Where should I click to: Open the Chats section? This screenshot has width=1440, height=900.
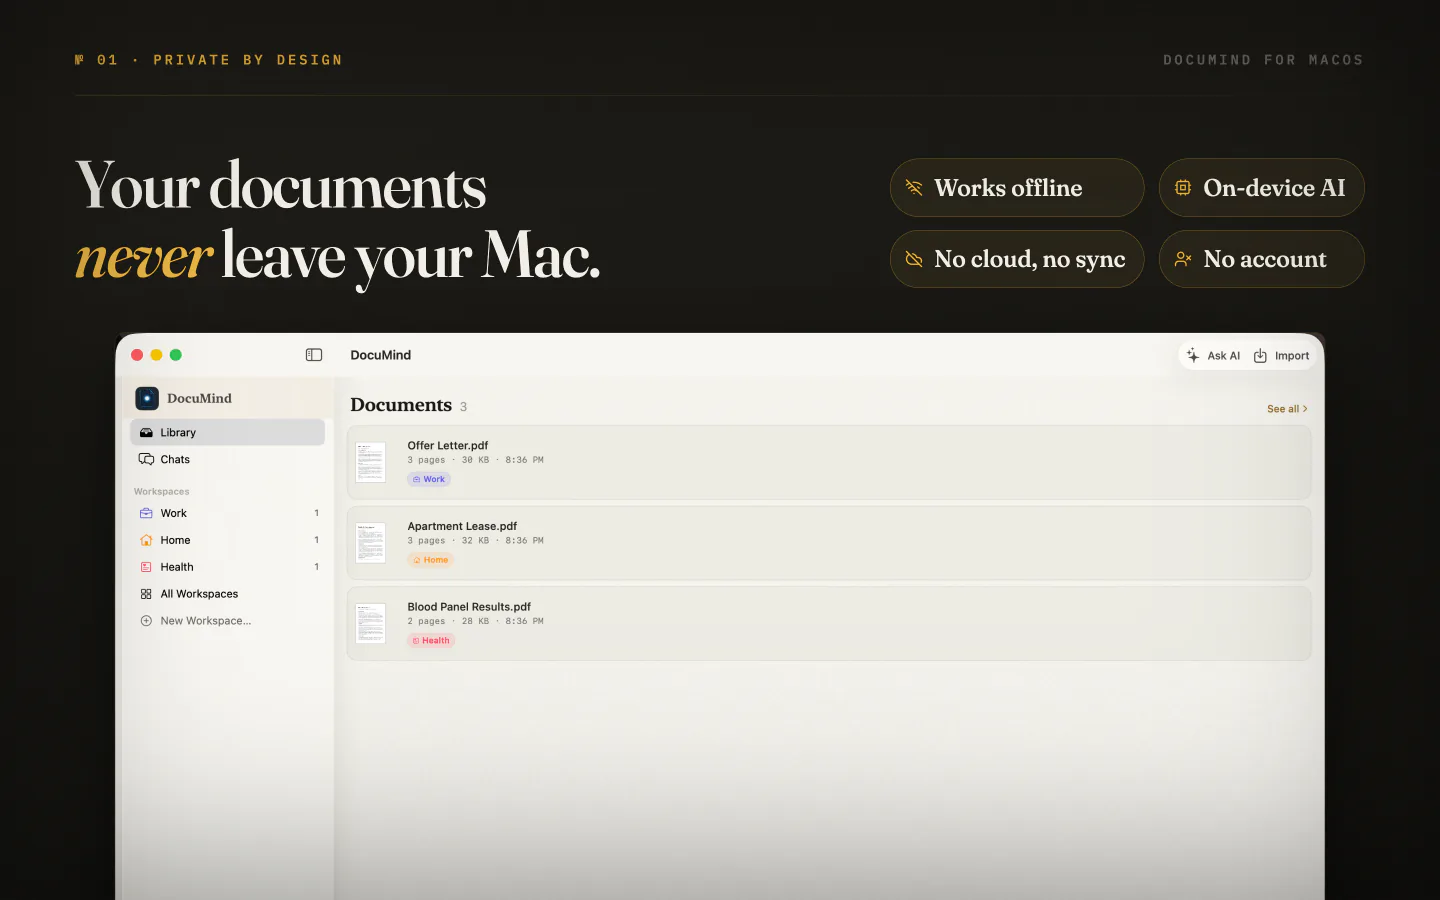click(x=228, y=460)
